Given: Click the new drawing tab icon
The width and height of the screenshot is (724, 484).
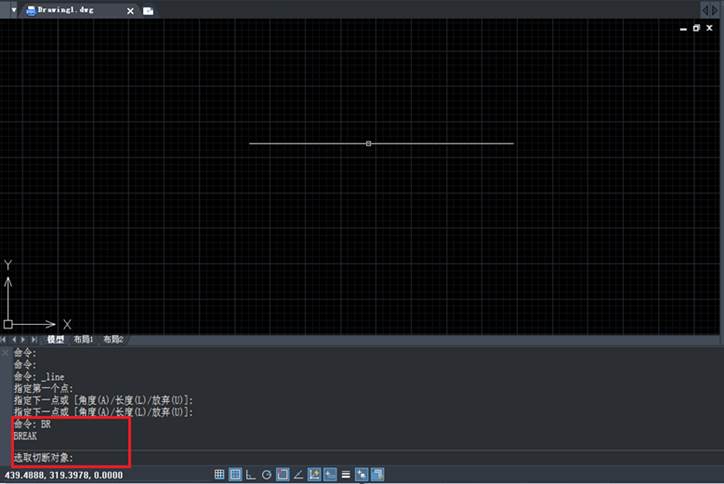Looking at the screenshot, I should pos(148,11).
